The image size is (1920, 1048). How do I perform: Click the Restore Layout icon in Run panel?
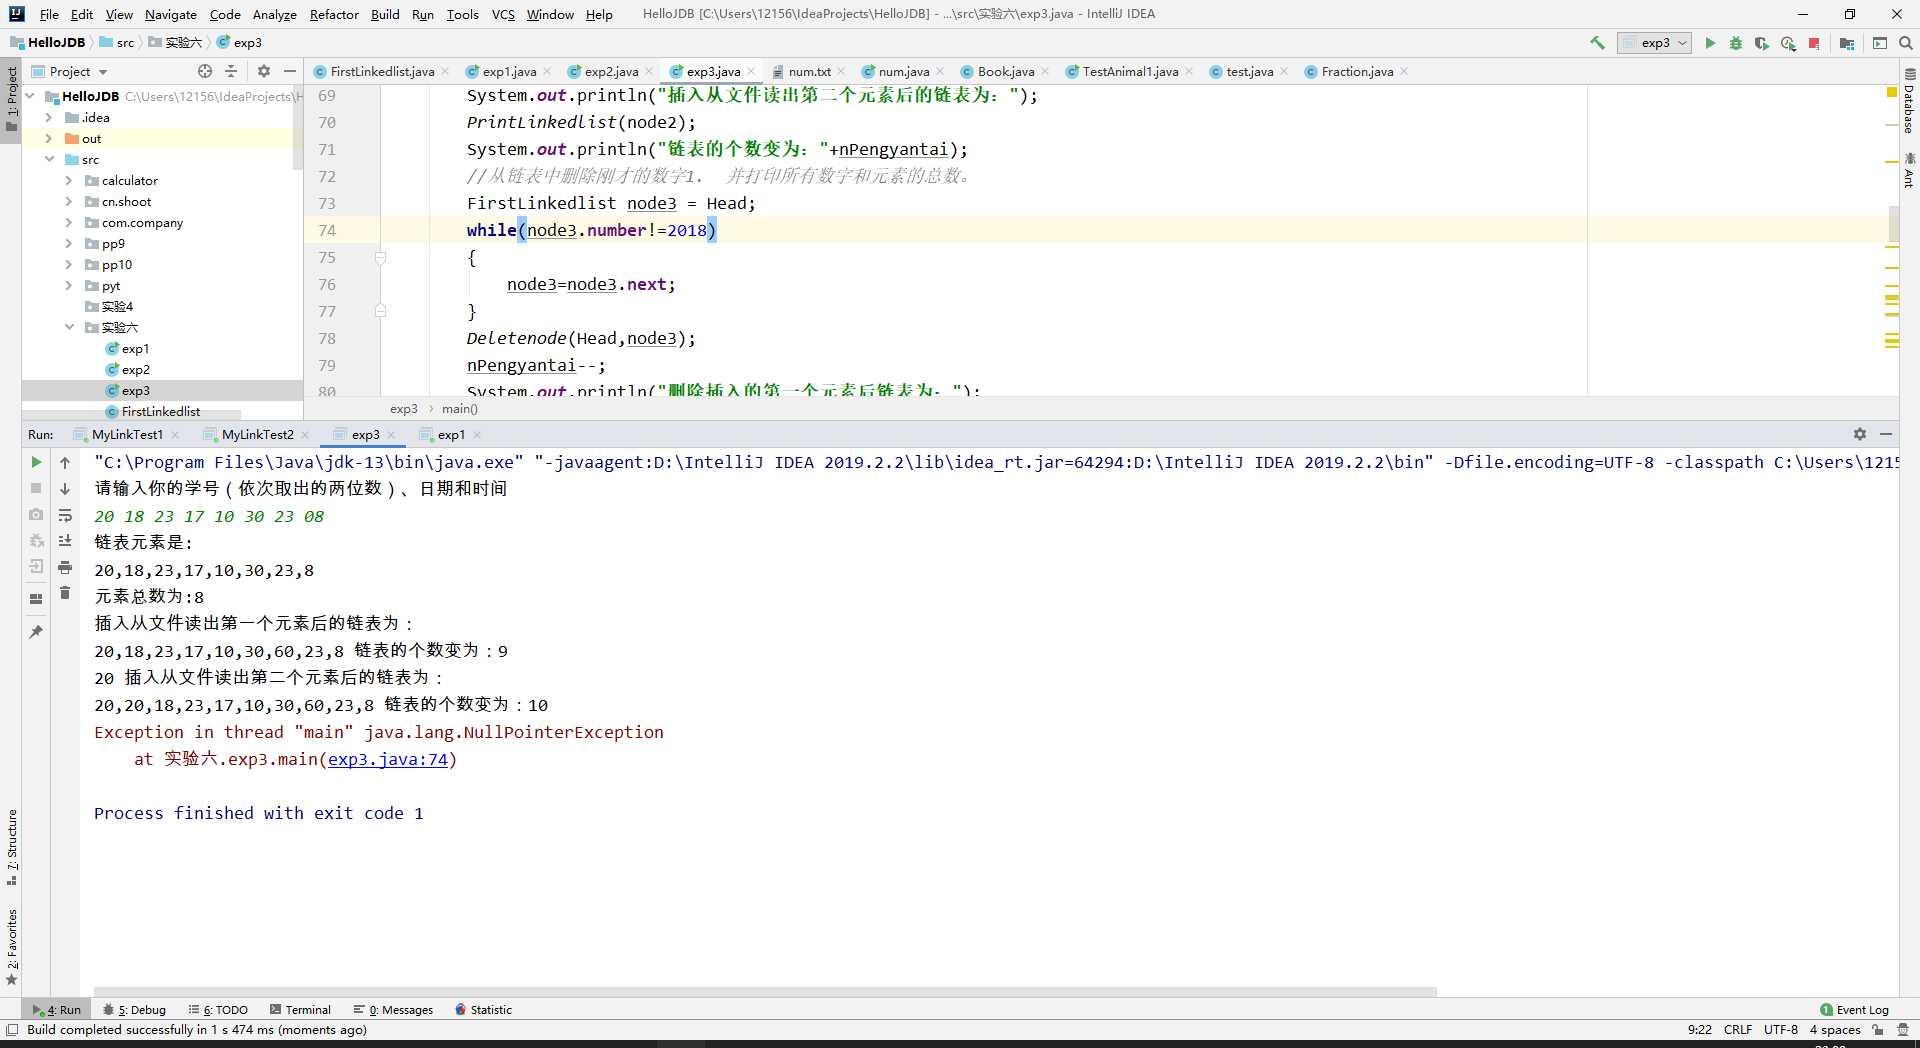tap(36, 598)
